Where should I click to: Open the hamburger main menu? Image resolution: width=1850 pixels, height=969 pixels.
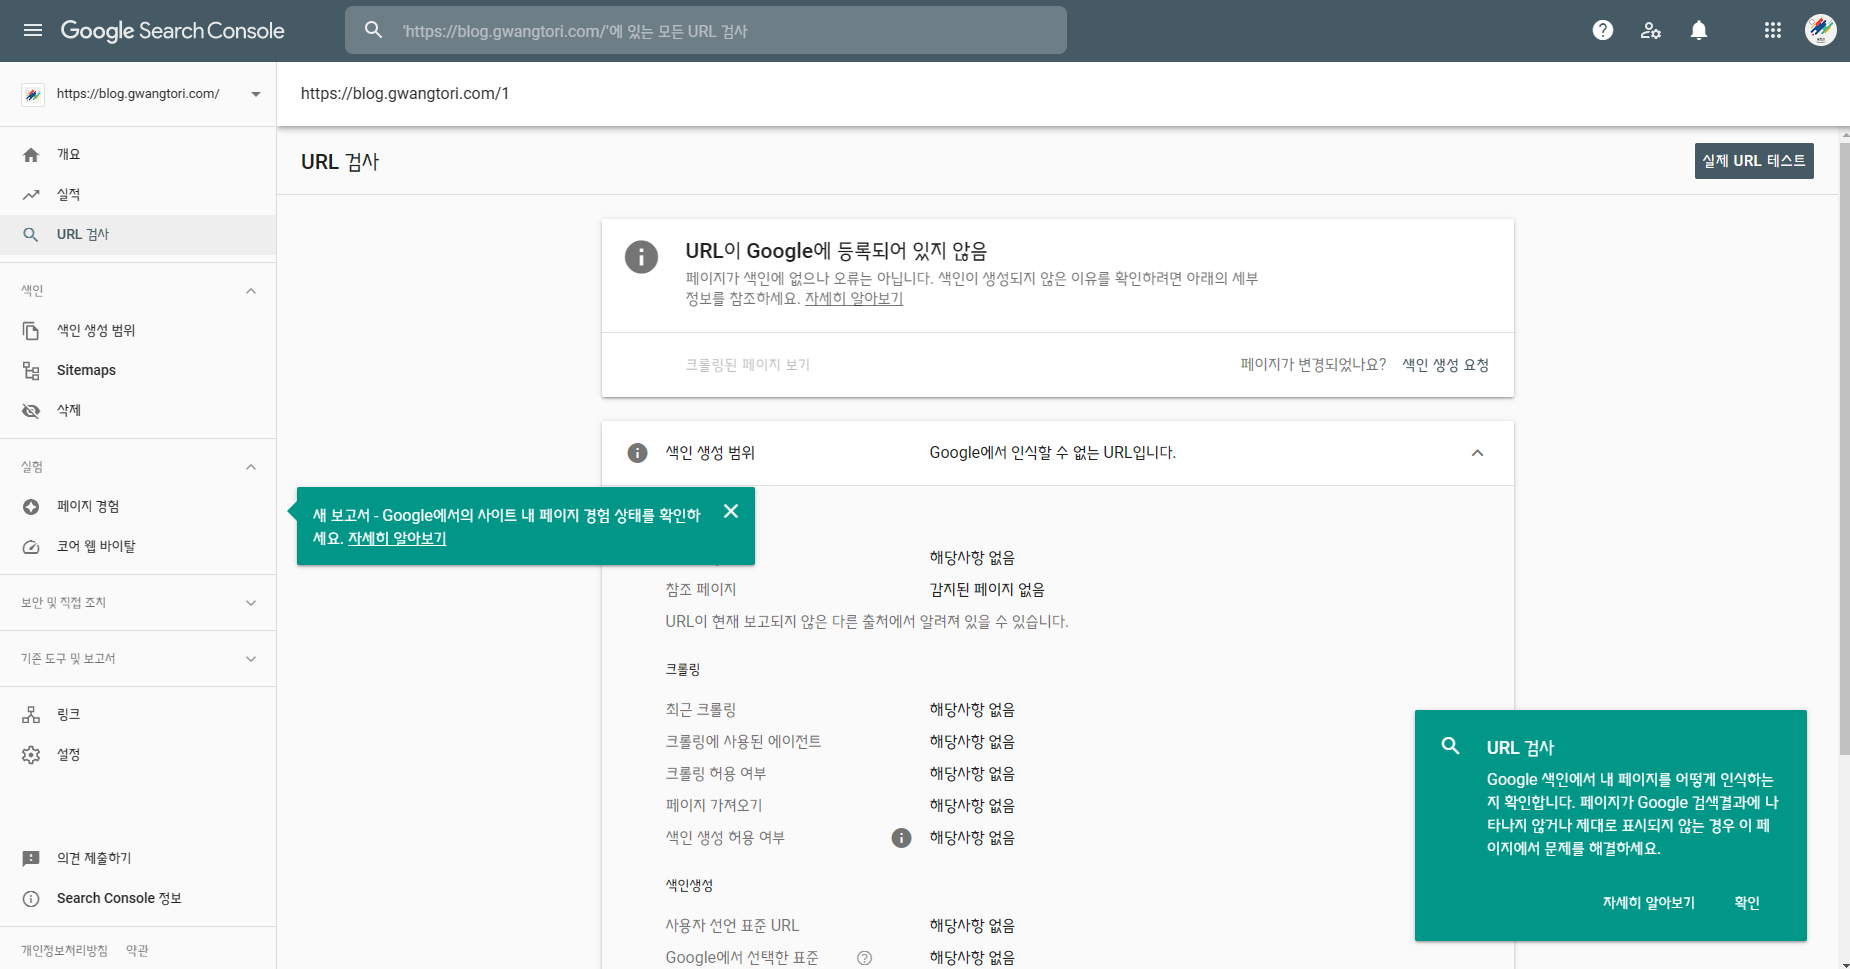tap(33, 30)
